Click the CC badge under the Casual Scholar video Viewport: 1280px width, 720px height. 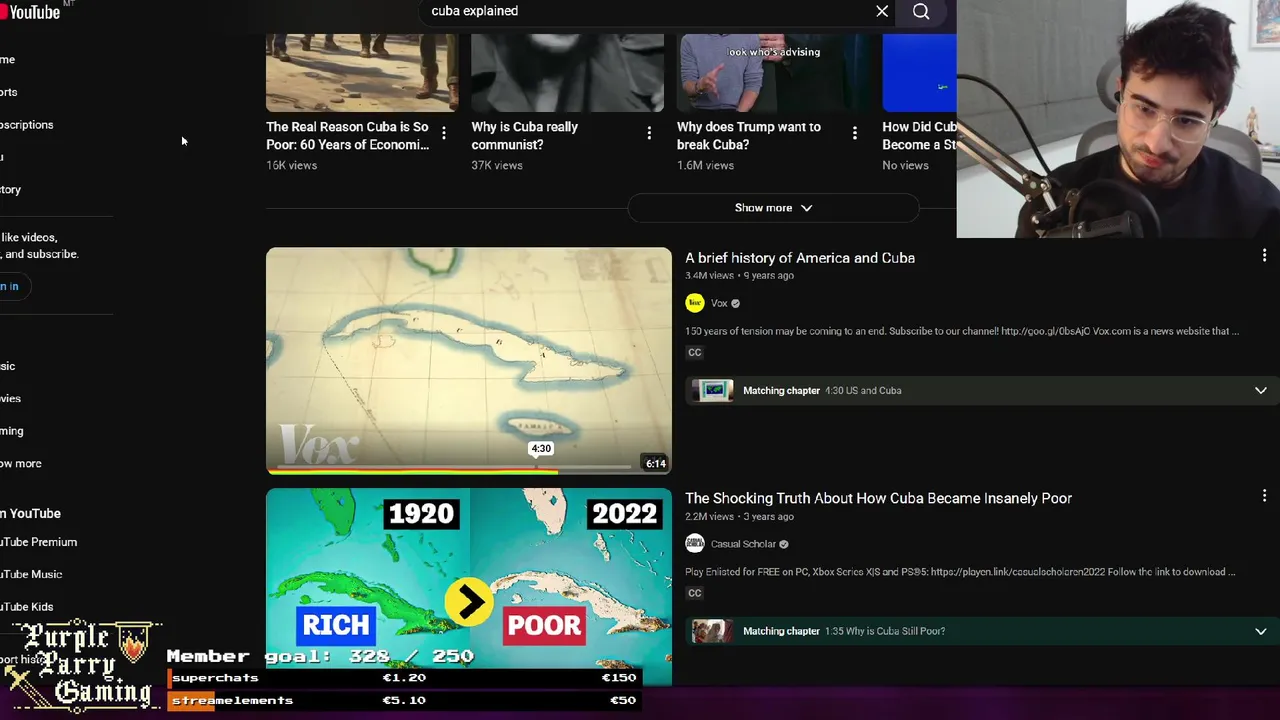694,593
